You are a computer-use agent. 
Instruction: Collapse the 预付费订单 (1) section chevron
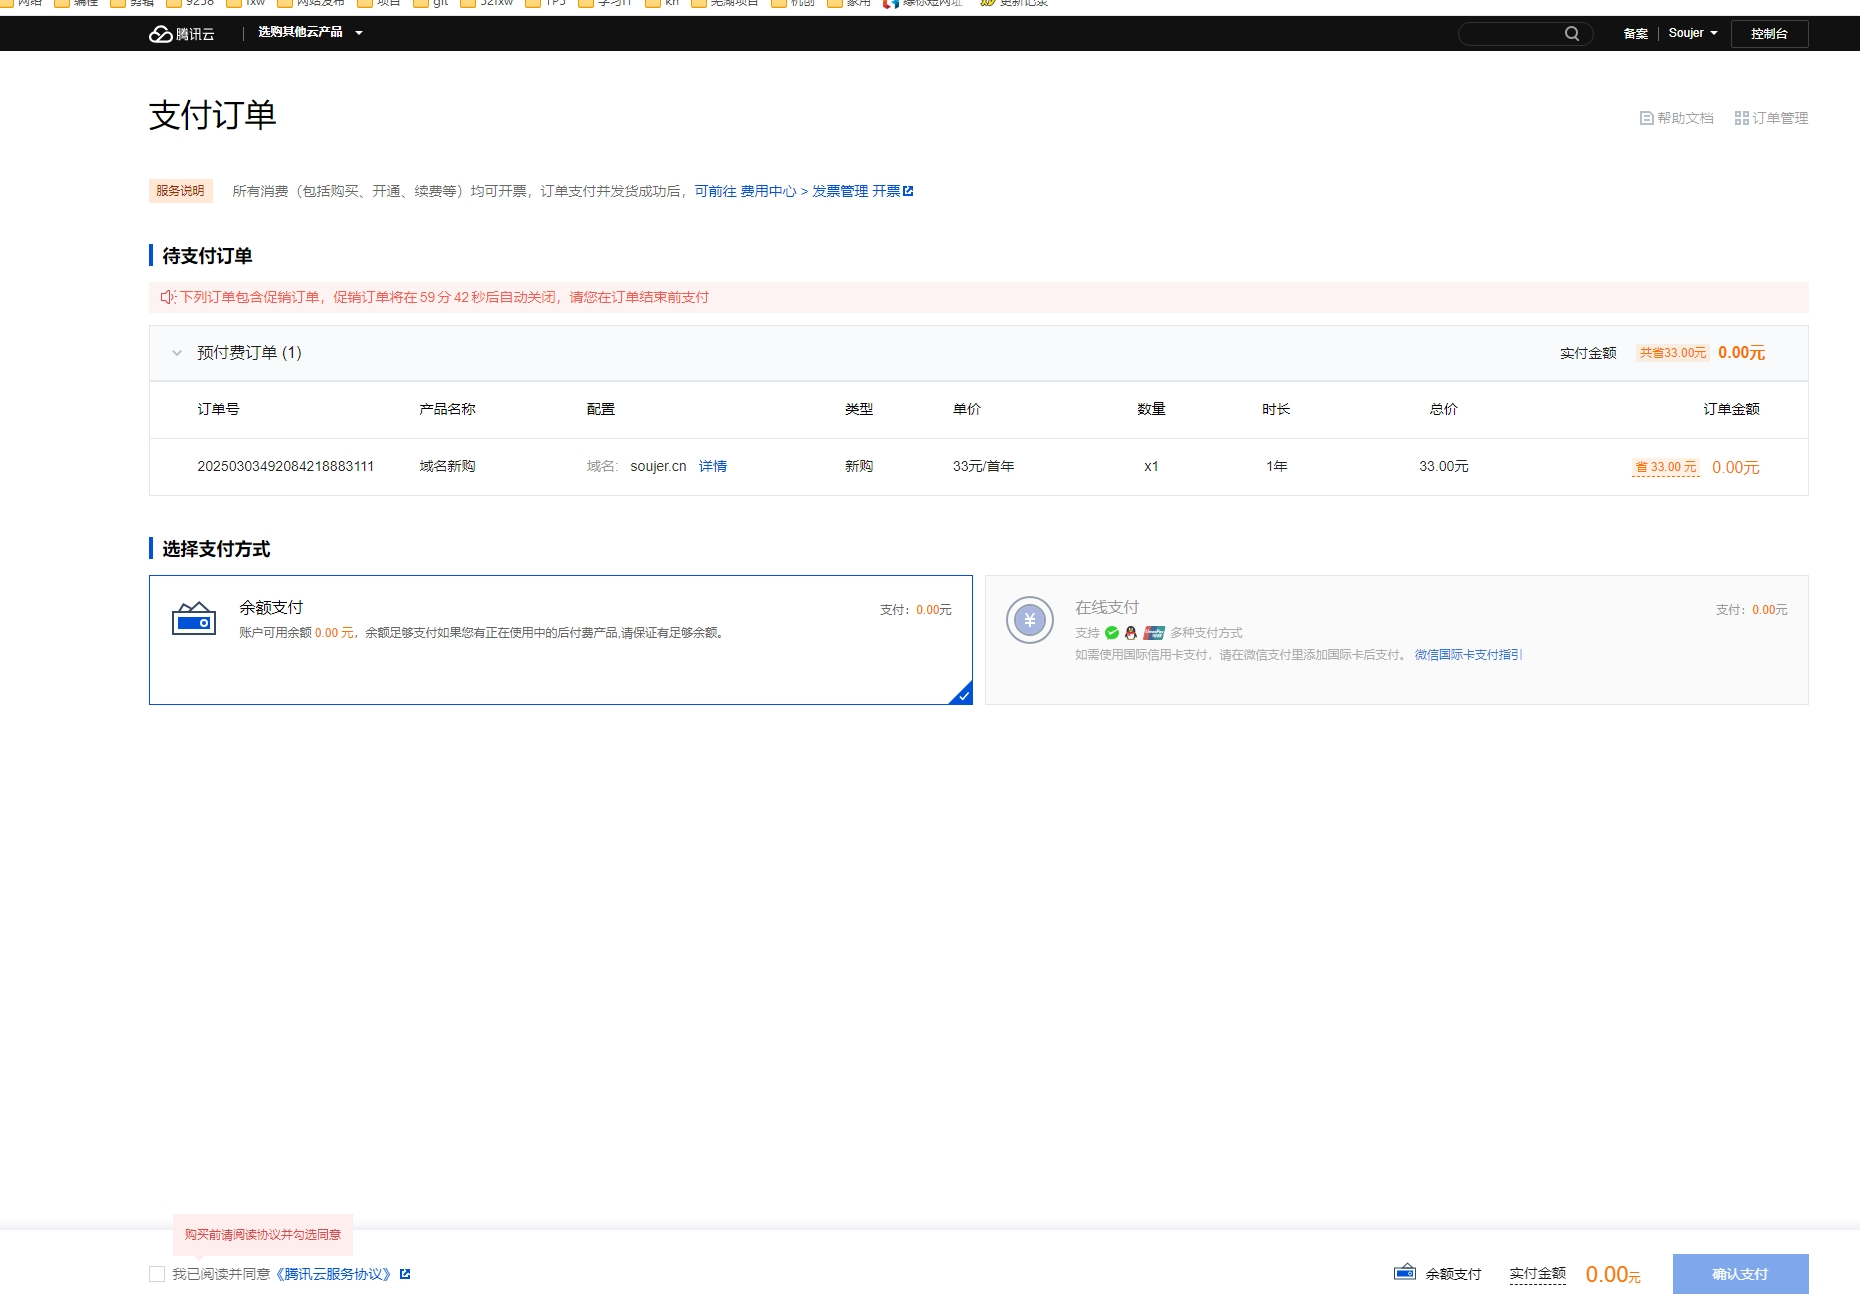click(177, 353)
